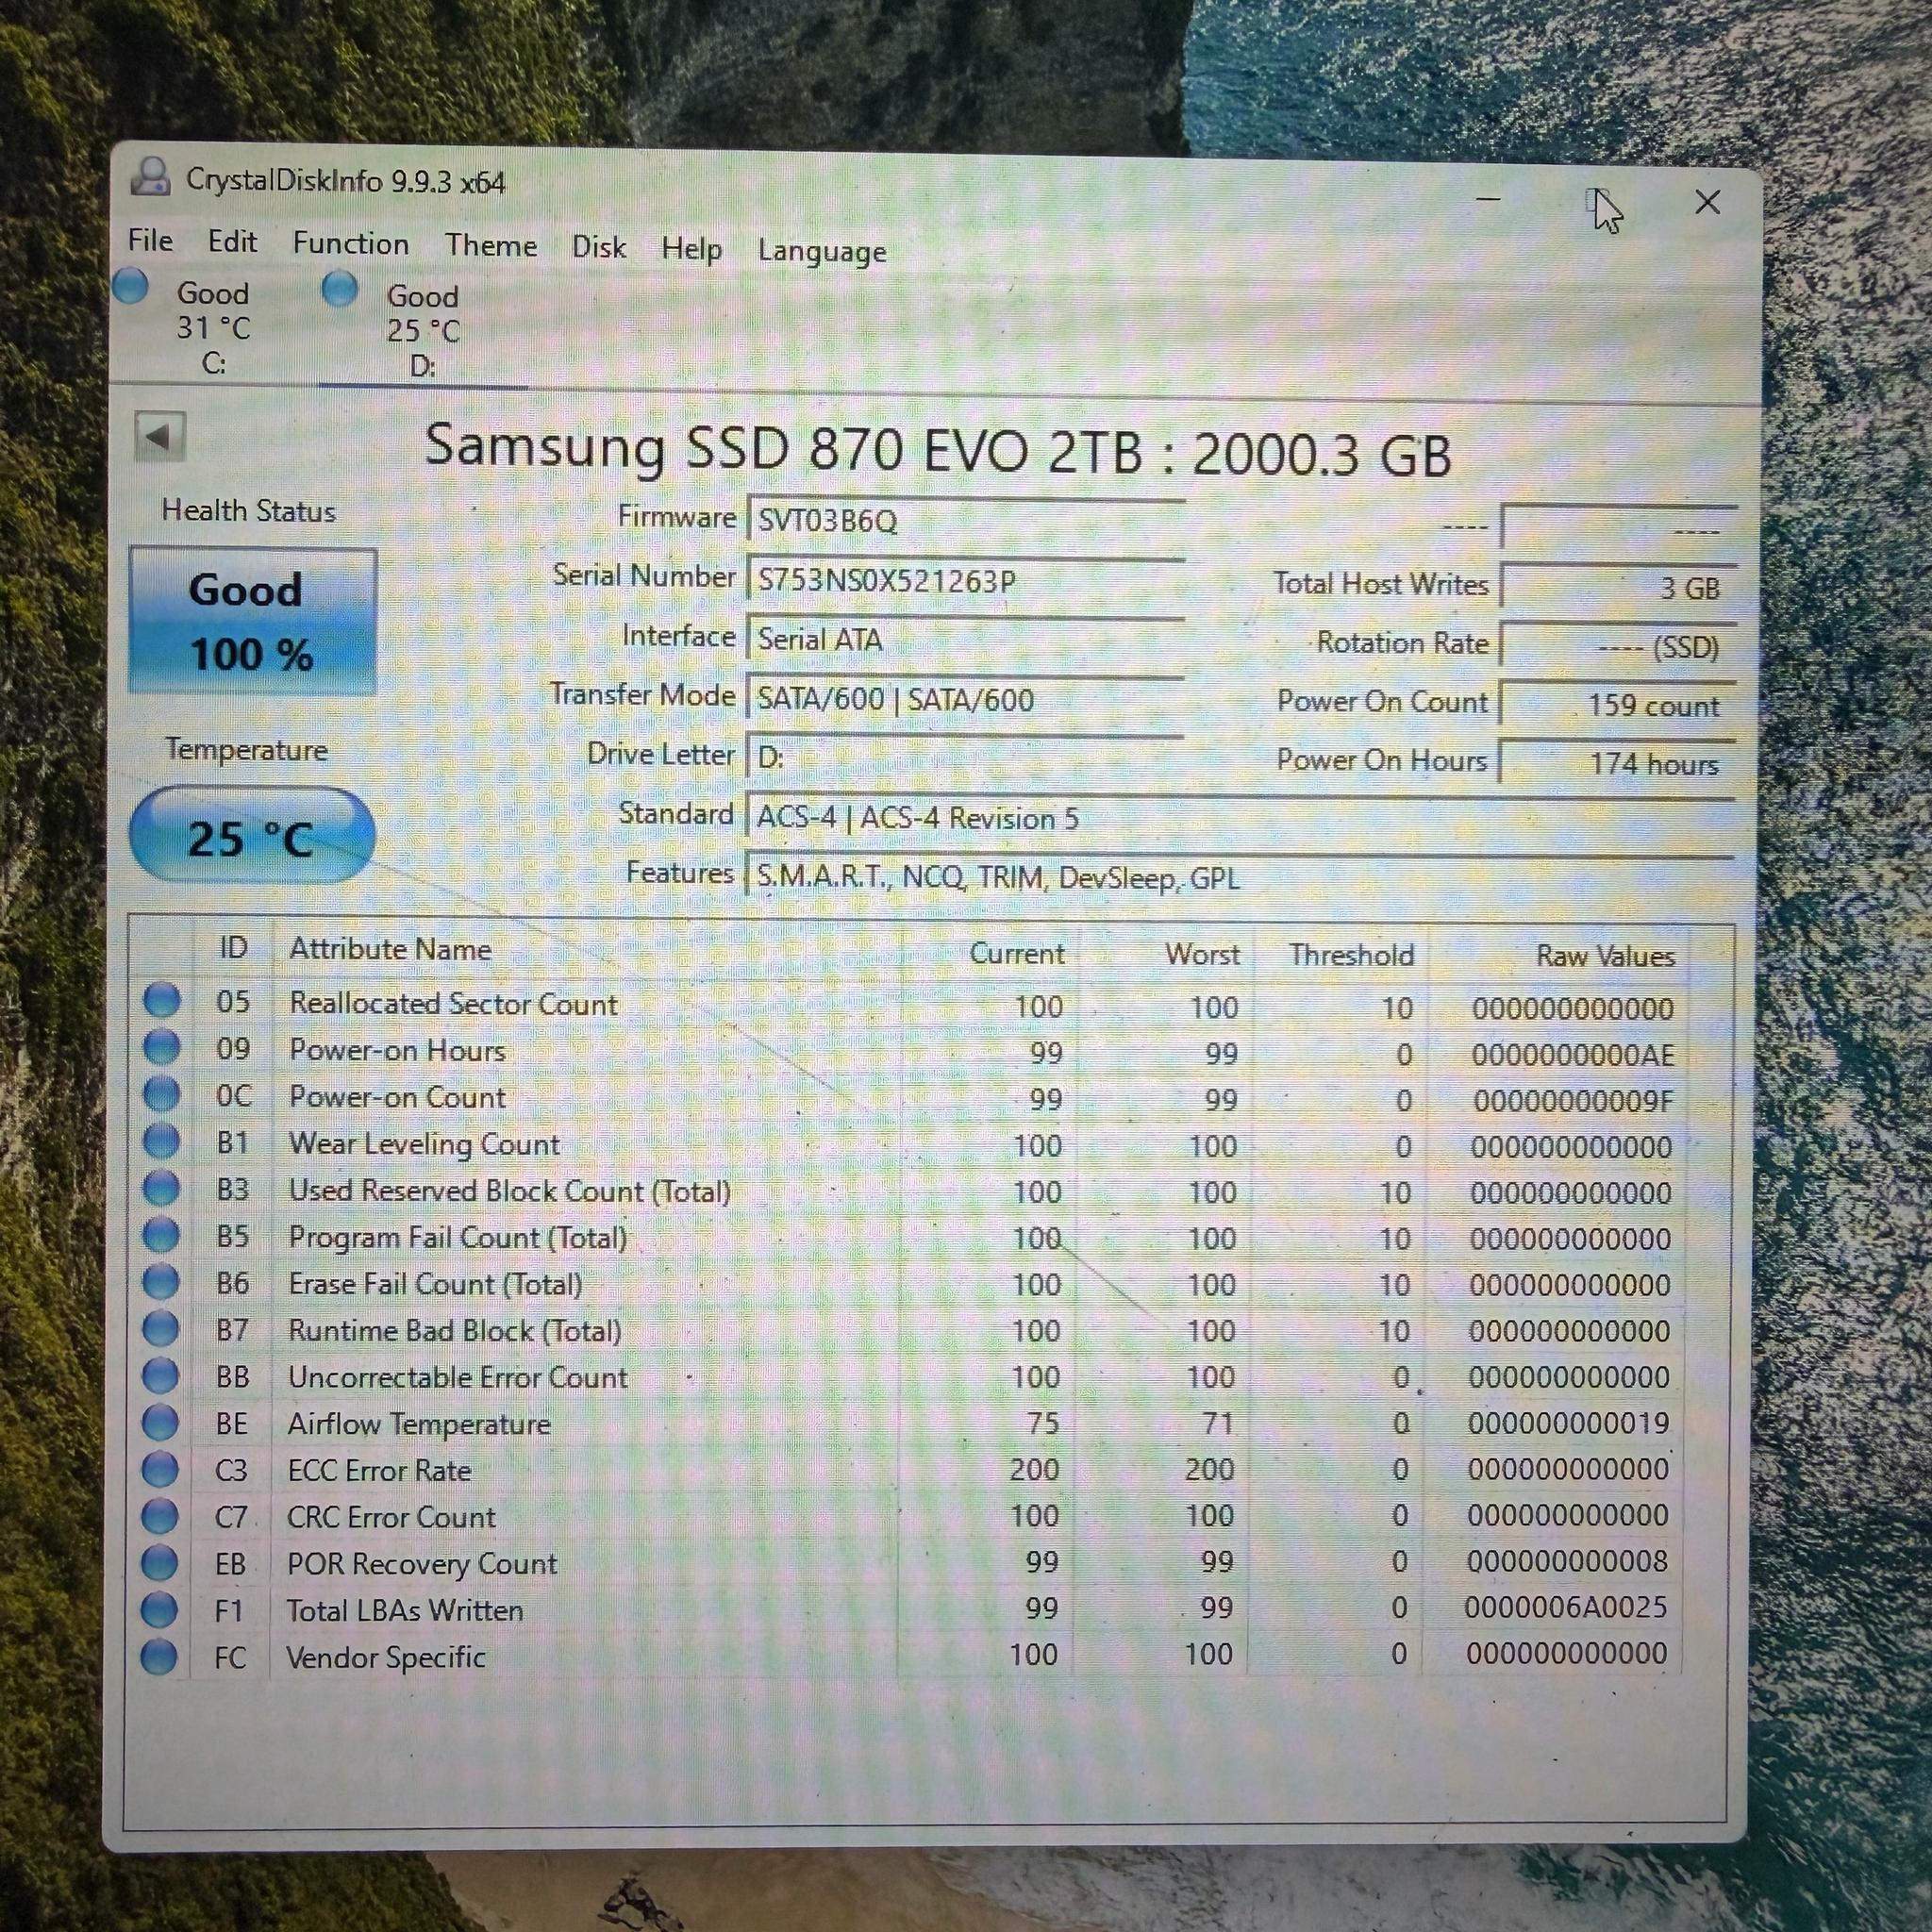
Task: Select the D: drive status icon
Action: click(x=340, y=289)
